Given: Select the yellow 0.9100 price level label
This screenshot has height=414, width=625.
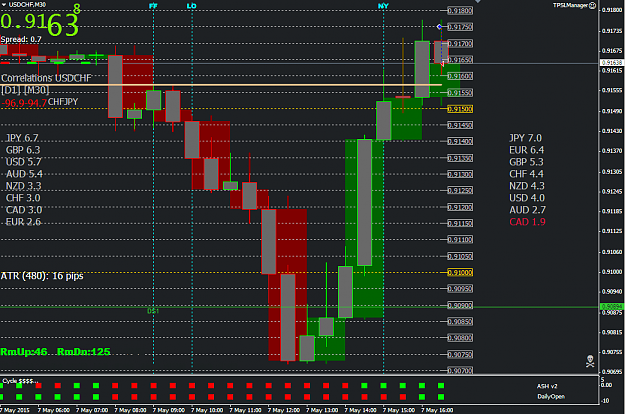Looking at the screenshot, I should pyautogui.click(x=460, y=273).
